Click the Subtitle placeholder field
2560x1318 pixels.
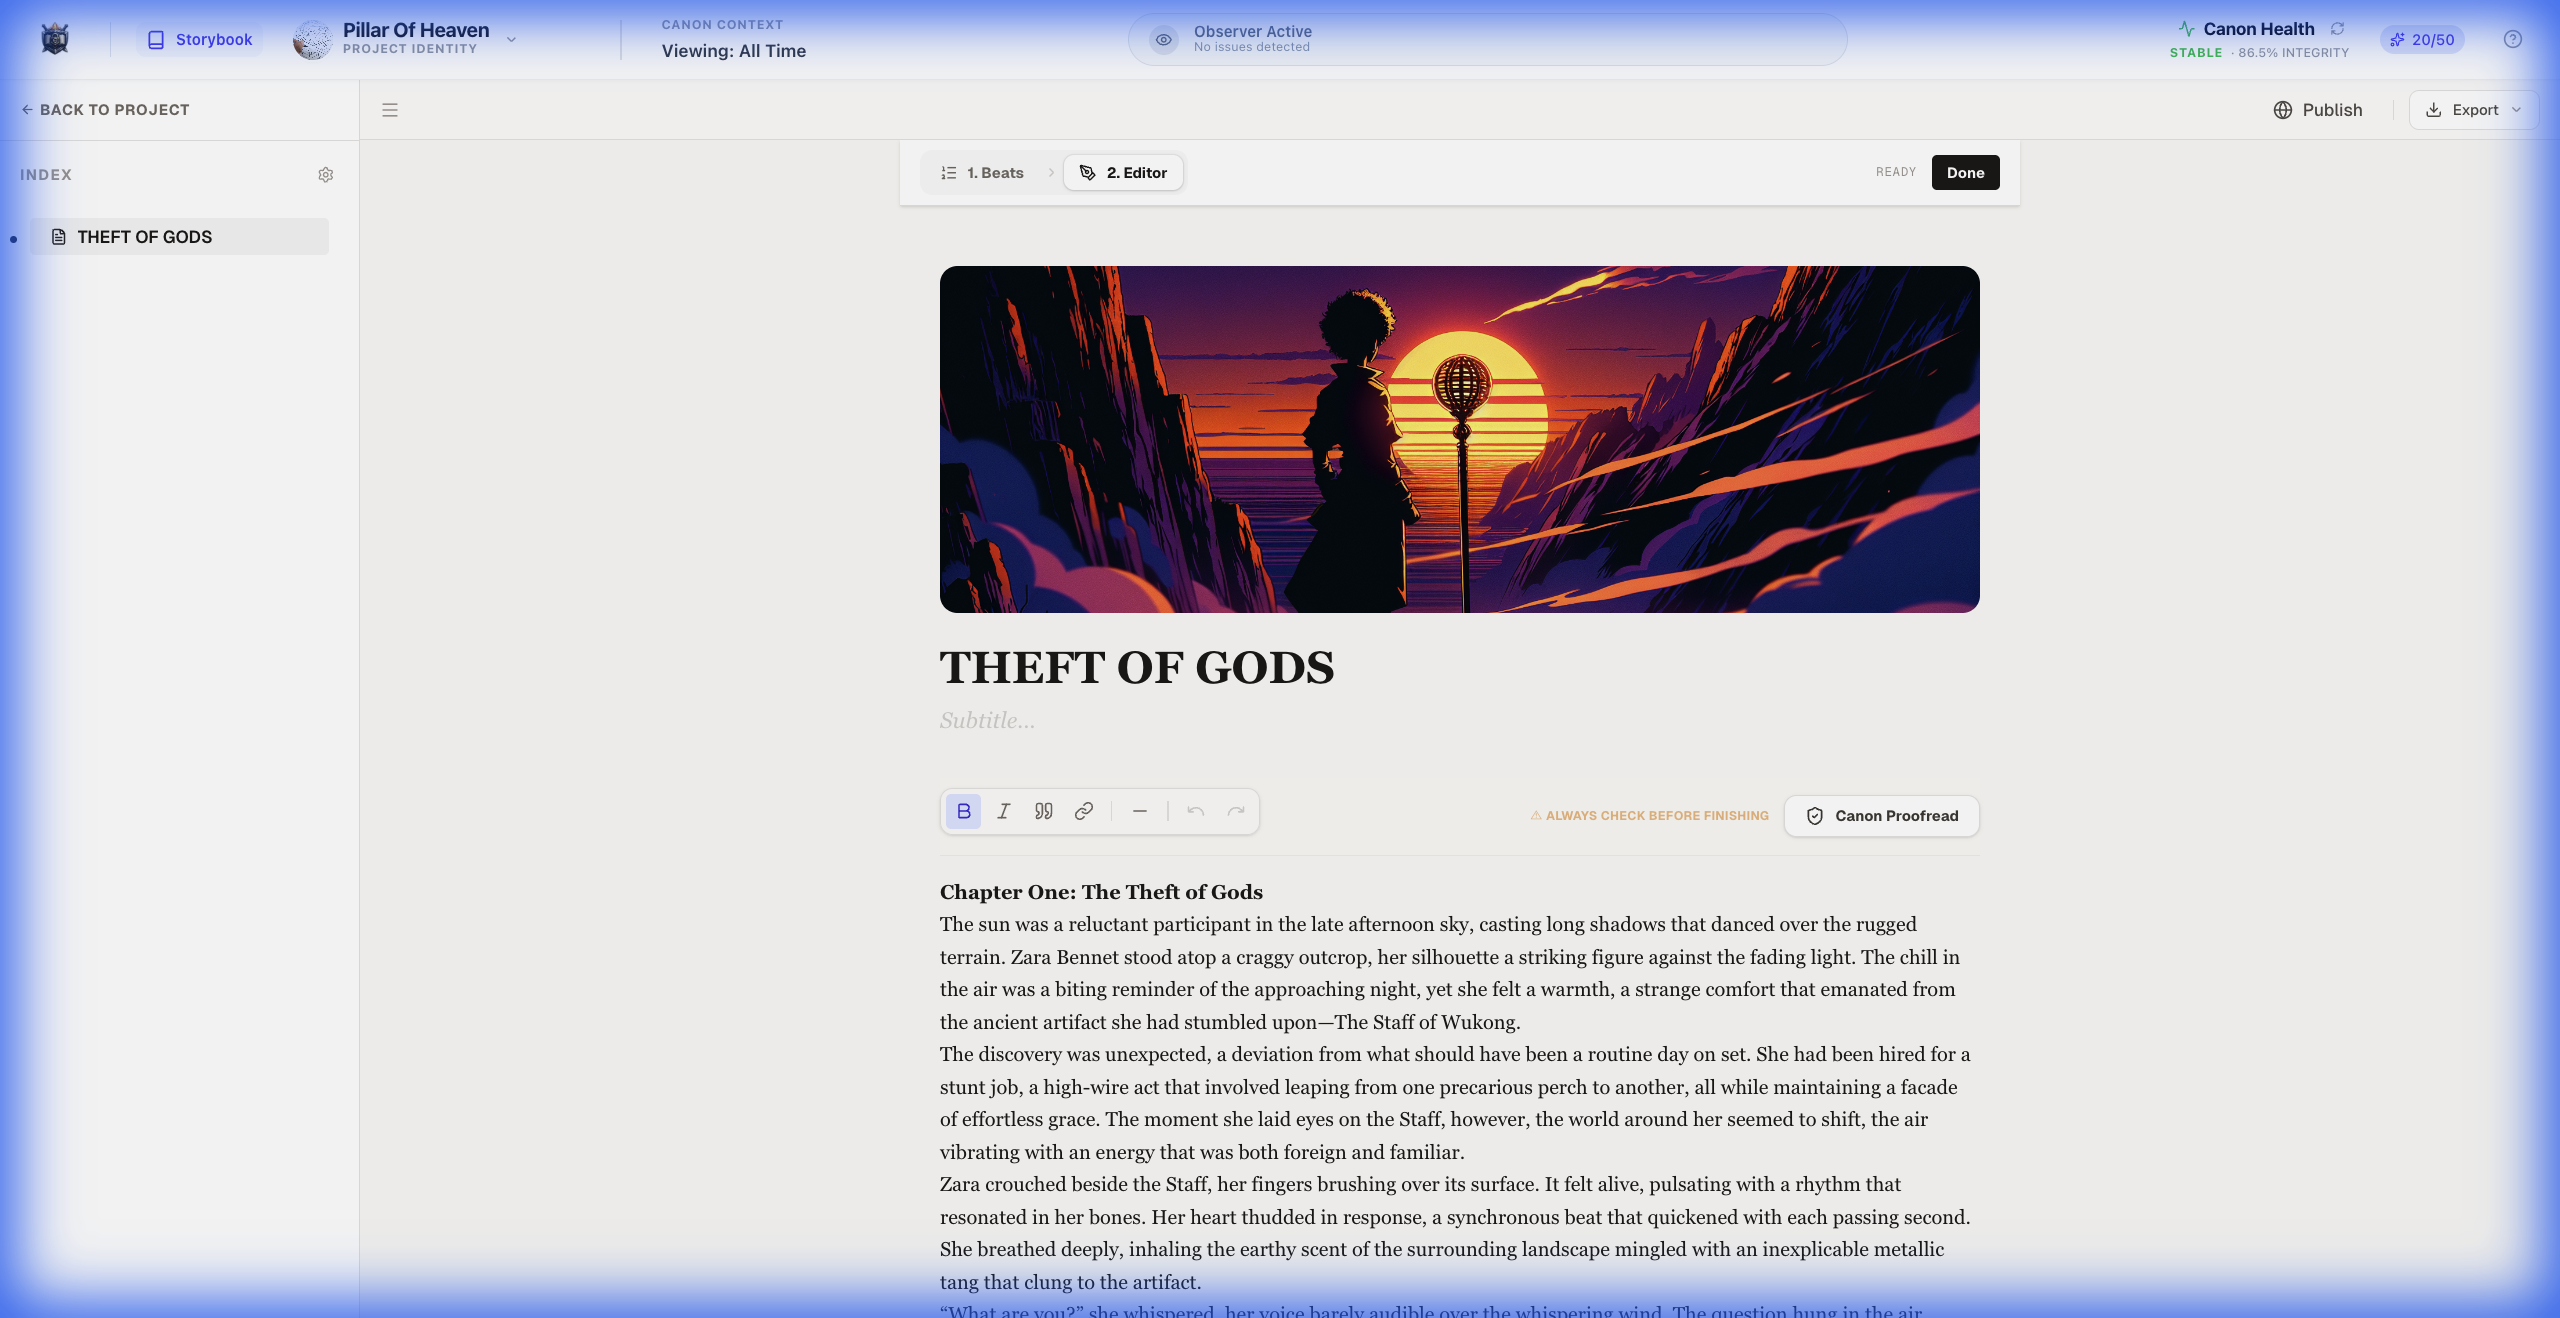[x=986, y=720]
